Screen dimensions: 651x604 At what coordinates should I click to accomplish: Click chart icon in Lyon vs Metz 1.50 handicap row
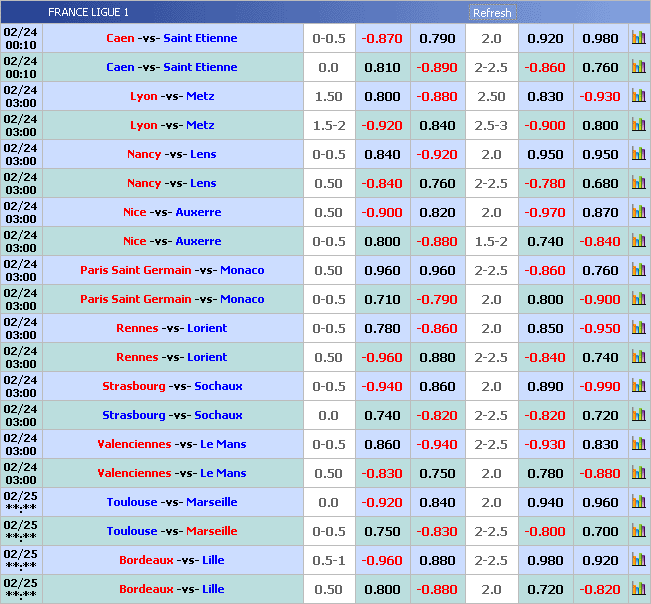tap(638, 96)
